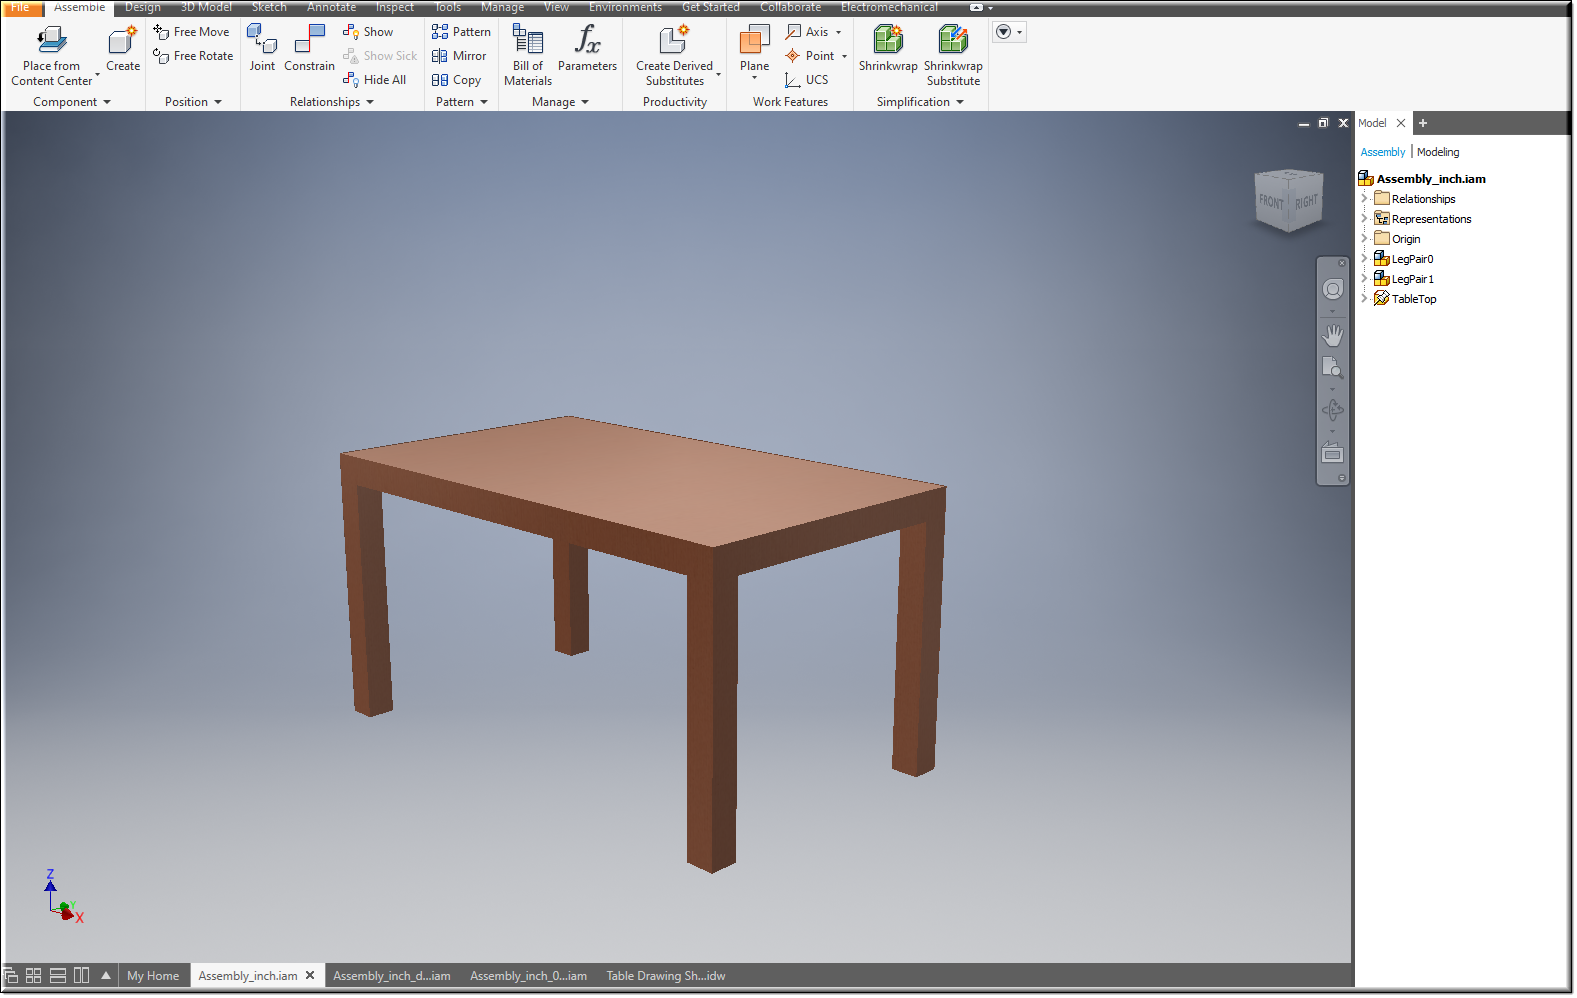Expand the LegPair1 node
This screenshot has height=998, width=1577.
pos(1364,279)
